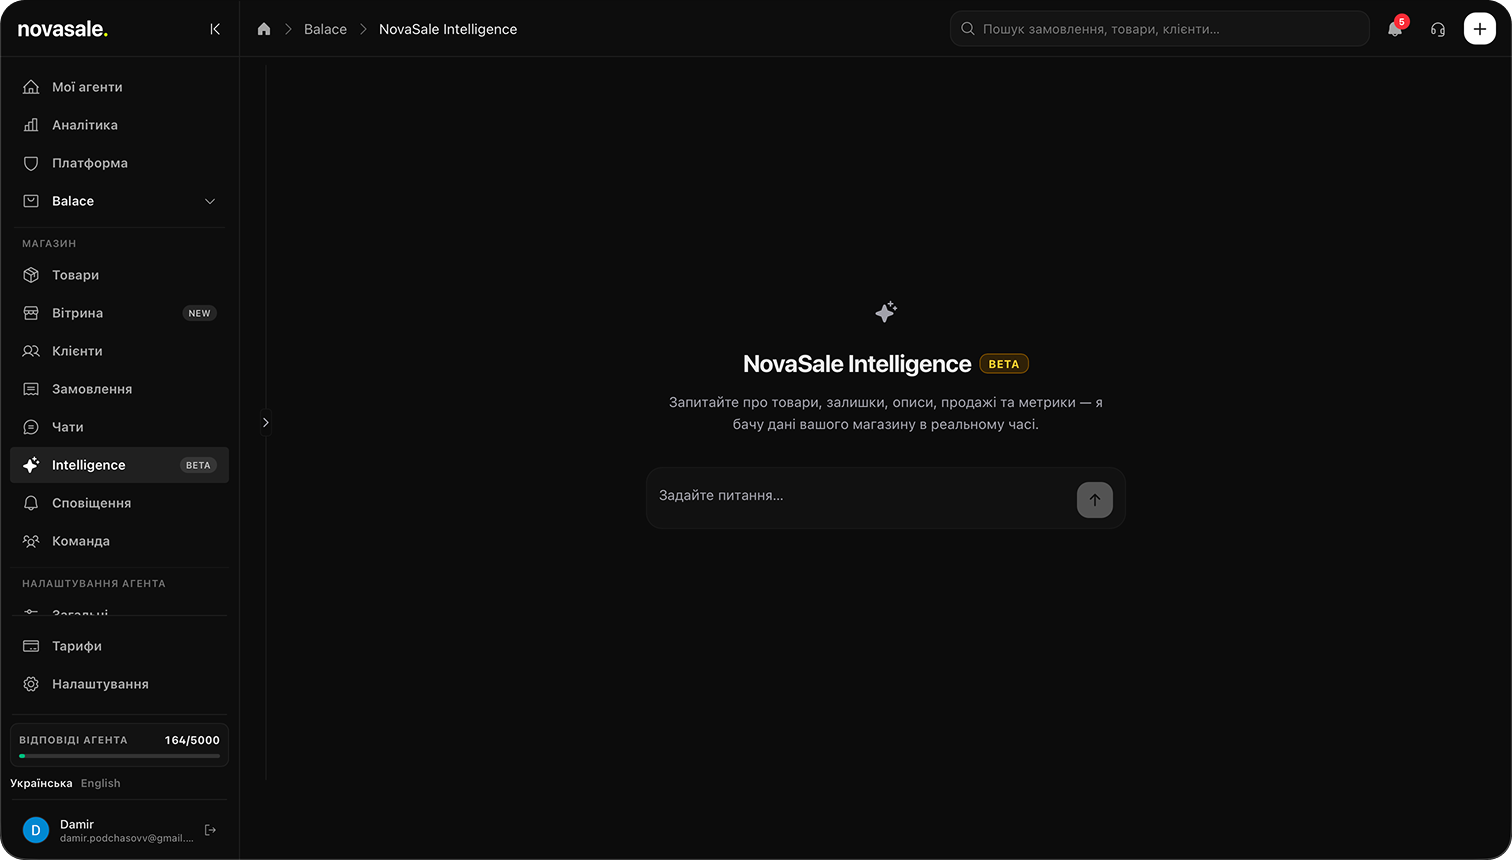1512x860 pixels.
Task: Collapse the sidebar with the arrow icon
Action: coord(215,29)
